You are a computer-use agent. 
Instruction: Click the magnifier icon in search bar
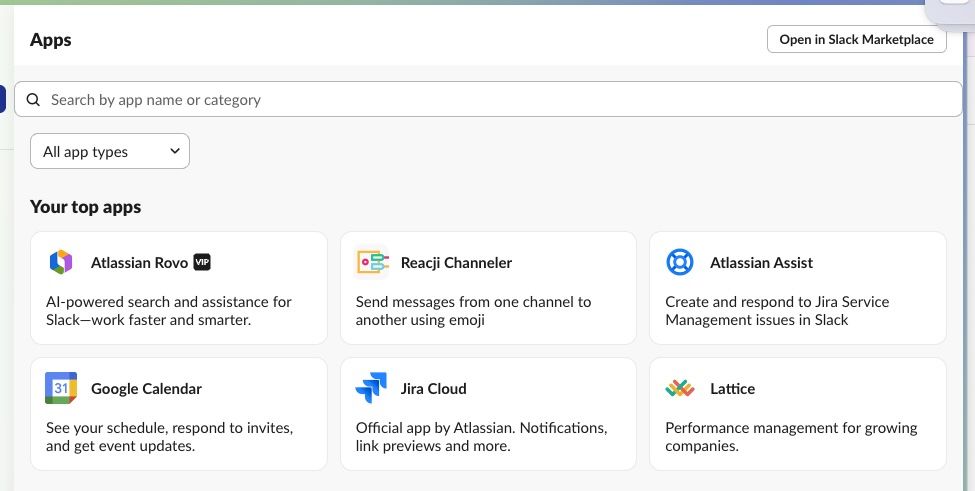click(34, 99)
